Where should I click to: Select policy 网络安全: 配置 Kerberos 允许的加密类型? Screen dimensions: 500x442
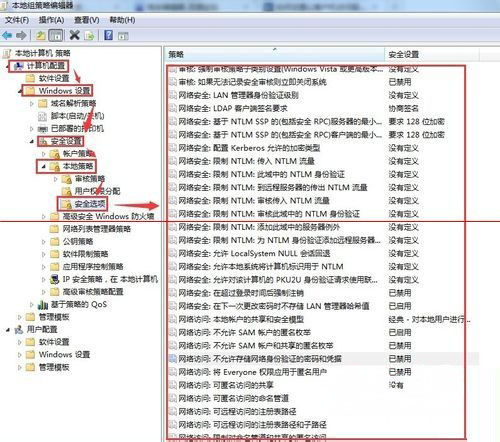[x=249, y=148]
